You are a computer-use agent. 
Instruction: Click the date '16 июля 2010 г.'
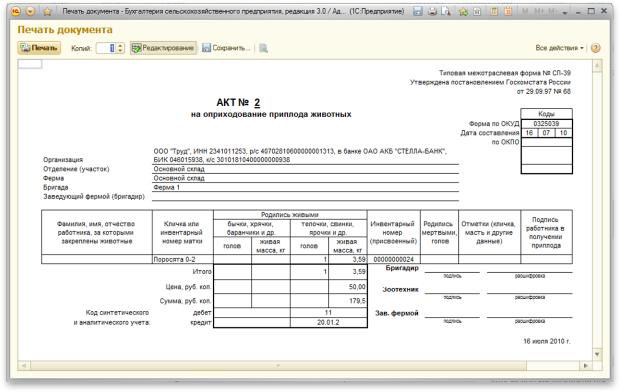pos(547,341)
